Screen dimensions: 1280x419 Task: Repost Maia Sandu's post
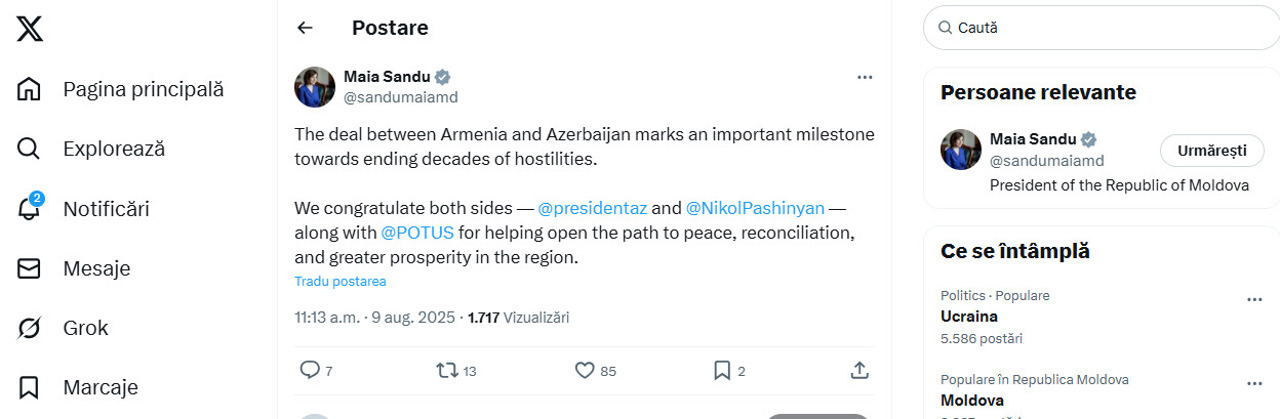447,370
